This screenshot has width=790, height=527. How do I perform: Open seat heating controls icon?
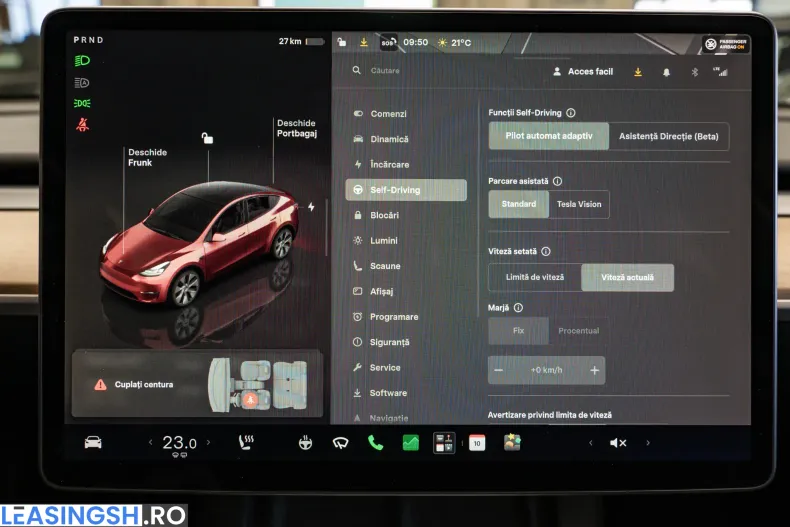246,442
